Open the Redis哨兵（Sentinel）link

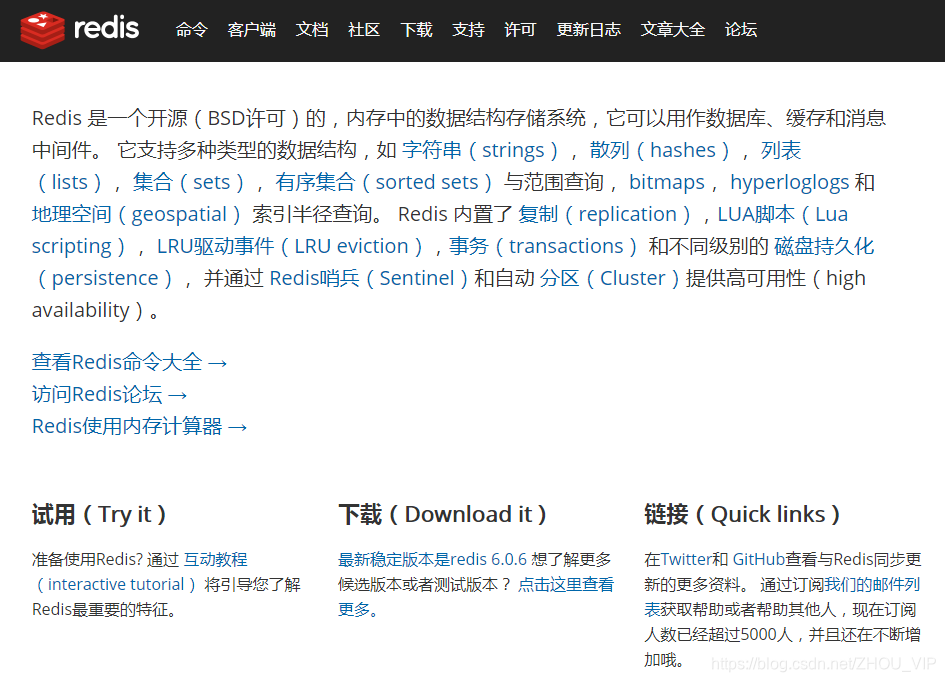[369, 278]
